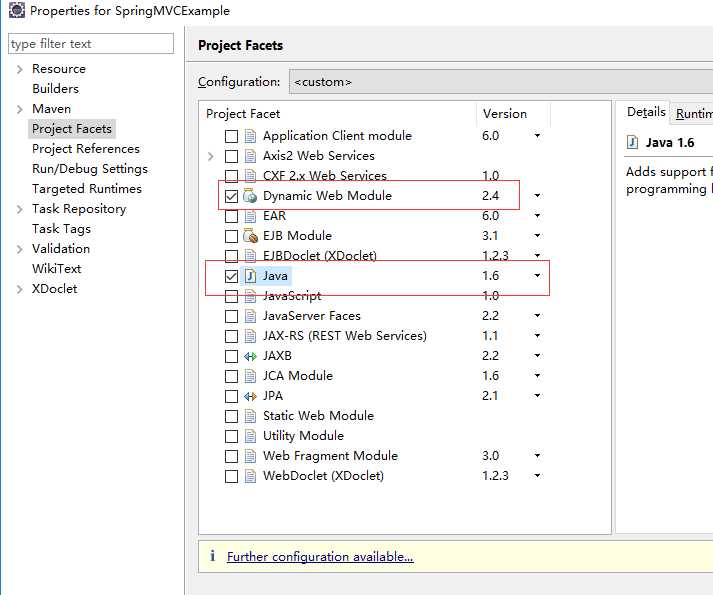Expand the Axis2 Web Services facet group
This screenshot has width=713, height=595.
(x=211, y=156)
